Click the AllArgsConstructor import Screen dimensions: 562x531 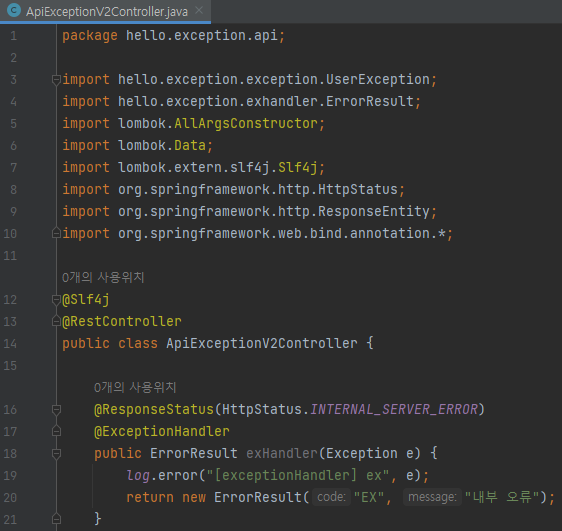246,124
